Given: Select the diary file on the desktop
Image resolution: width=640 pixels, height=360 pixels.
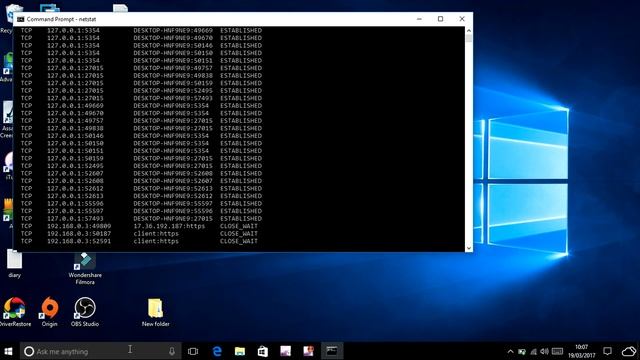Looking at the screenshot, I should click(14, 264).
